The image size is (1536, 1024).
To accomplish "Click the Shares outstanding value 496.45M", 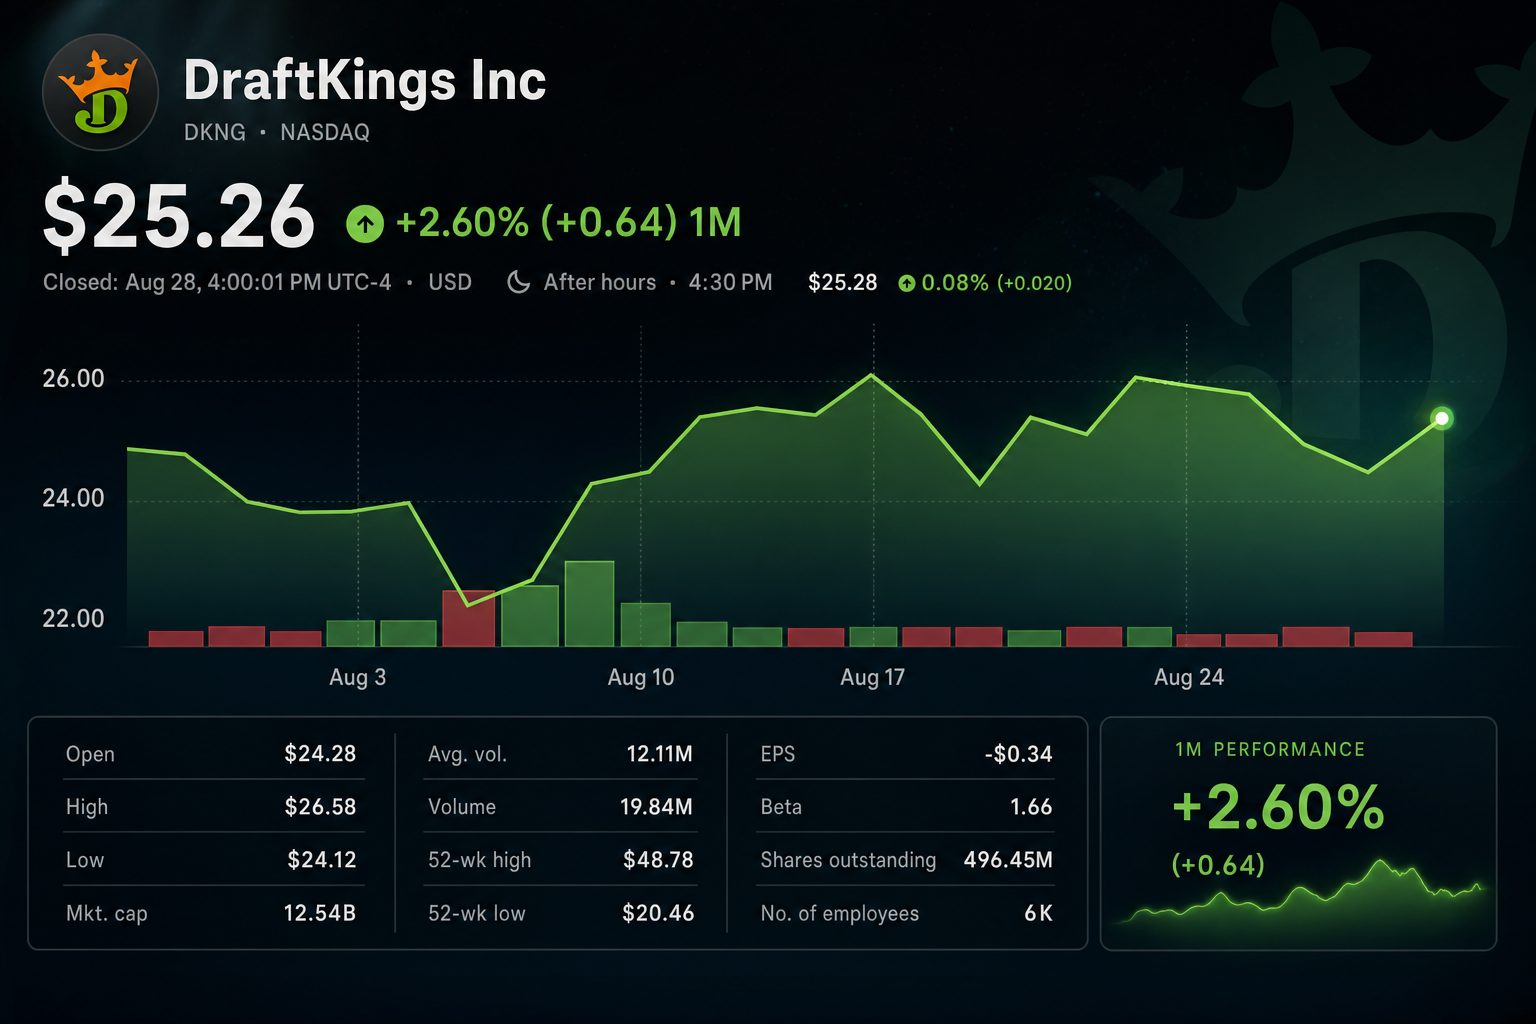I will pyautogui.click(x=1009, y=859).
